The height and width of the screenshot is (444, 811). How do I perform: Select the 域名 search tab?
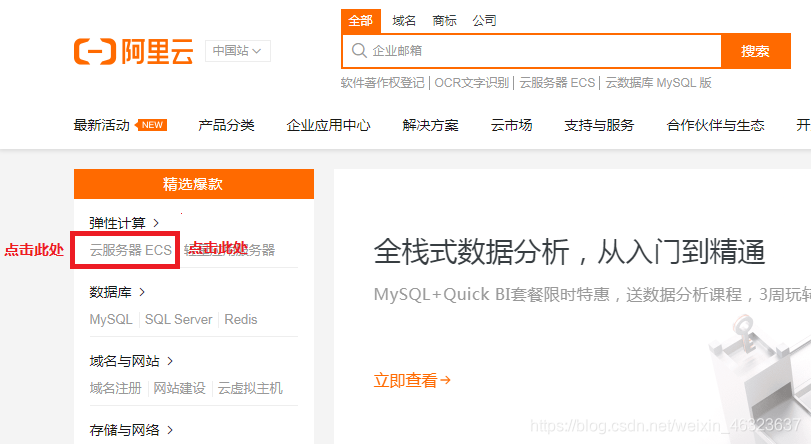[x=404, y=21]
